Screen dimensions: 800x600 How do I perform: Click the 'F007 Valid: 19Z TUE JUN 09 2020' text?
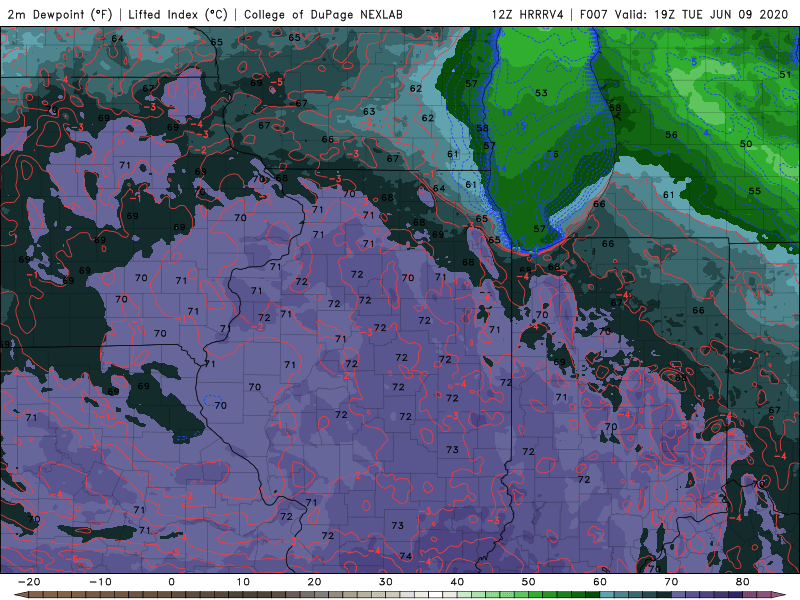click(684, 14)
